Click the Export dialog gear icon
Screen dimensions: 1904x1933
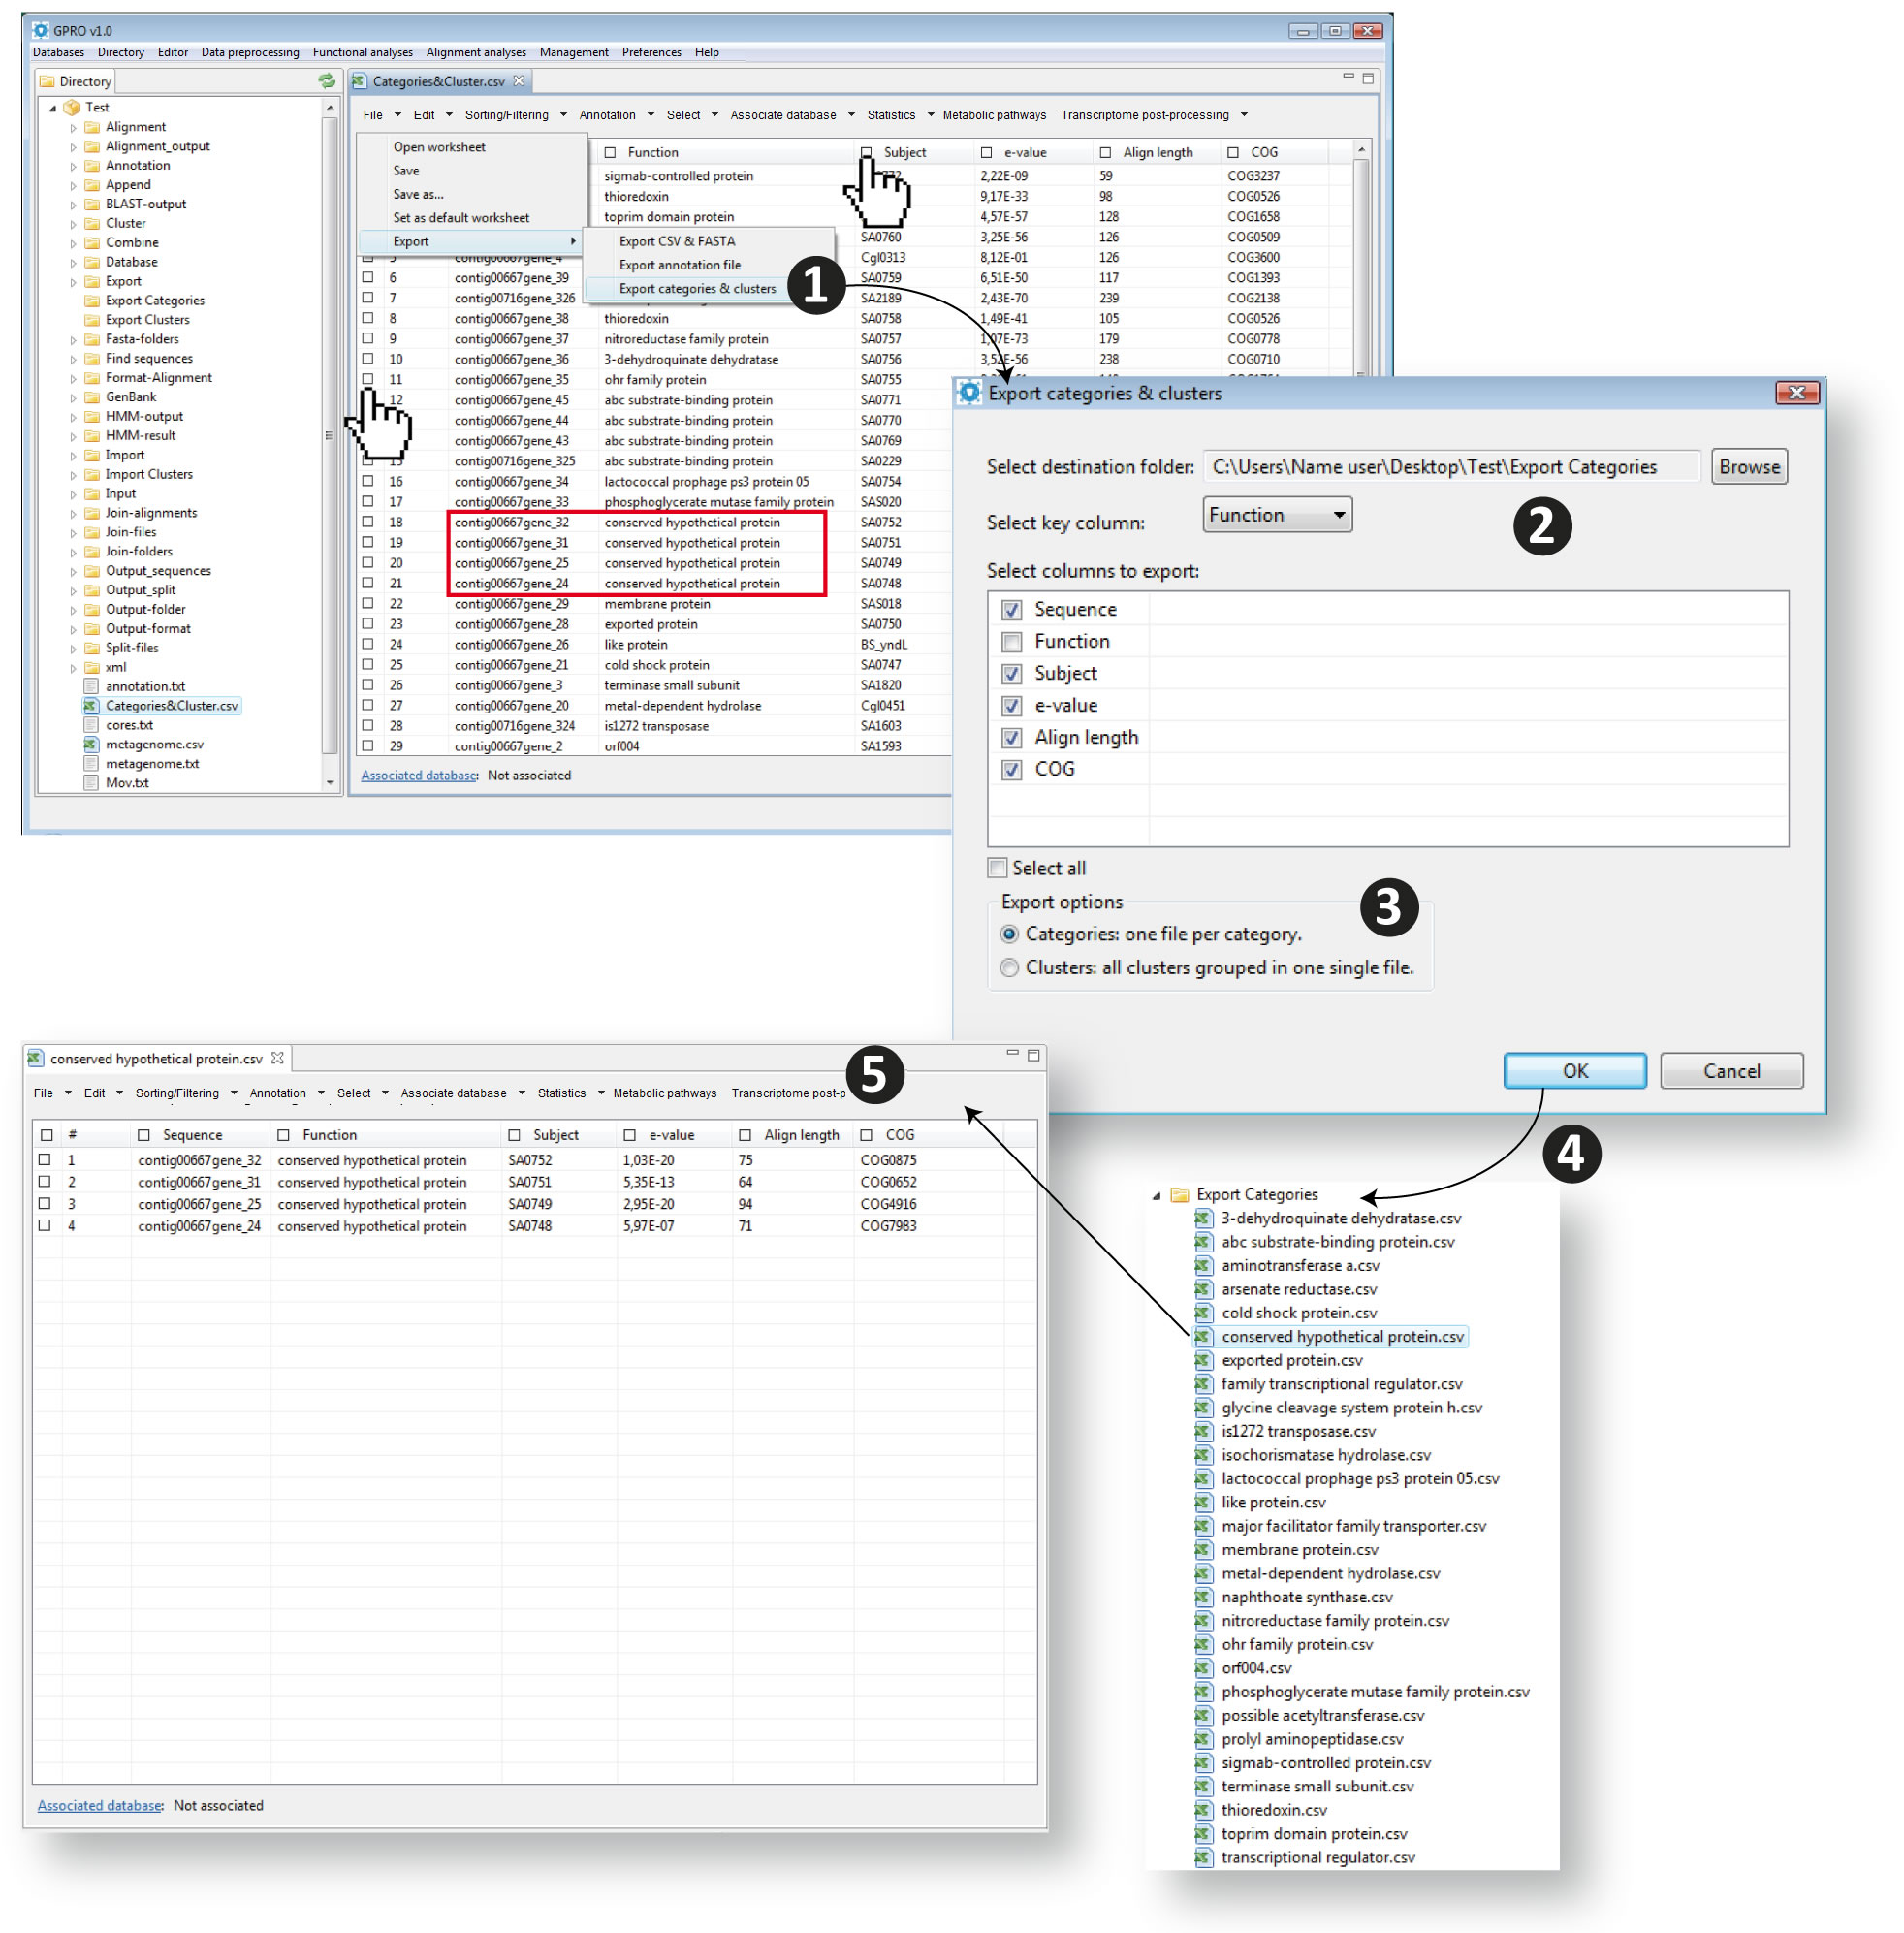click(968, 393)
